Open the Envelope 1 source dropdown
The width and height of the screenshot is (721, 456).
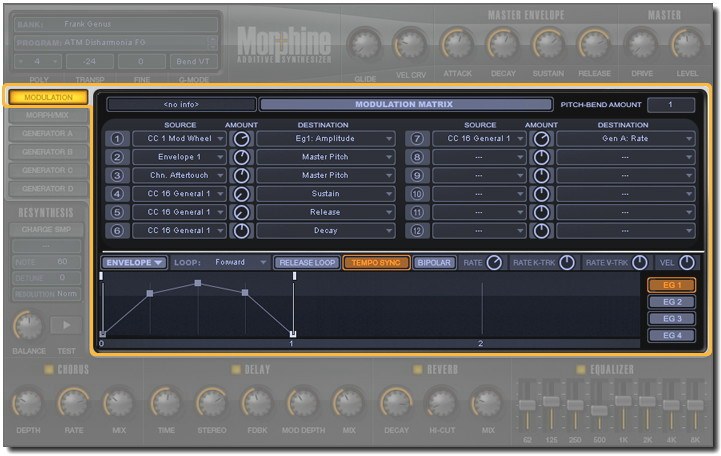point(180,157)
